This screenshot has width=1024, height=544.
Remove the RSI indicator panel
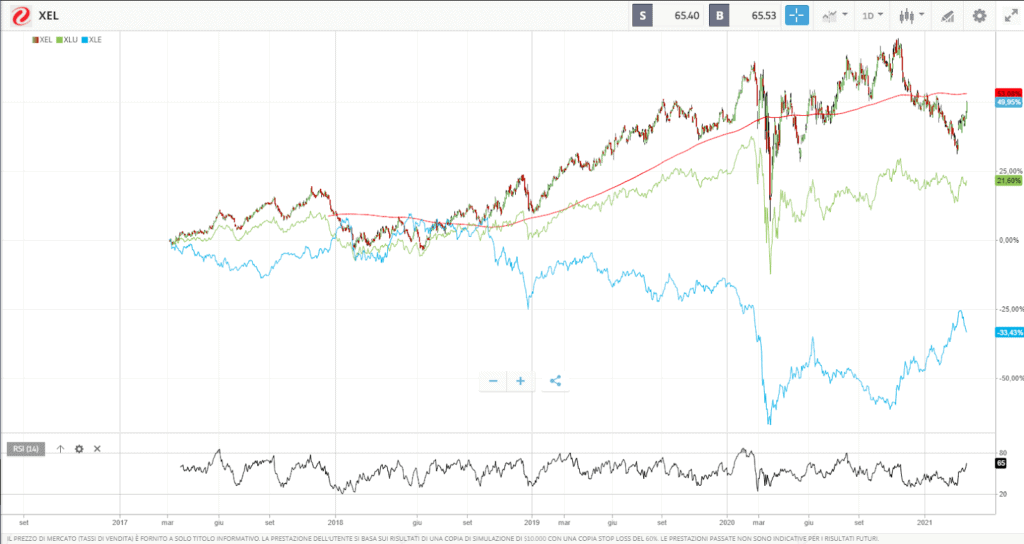[97, 449]
